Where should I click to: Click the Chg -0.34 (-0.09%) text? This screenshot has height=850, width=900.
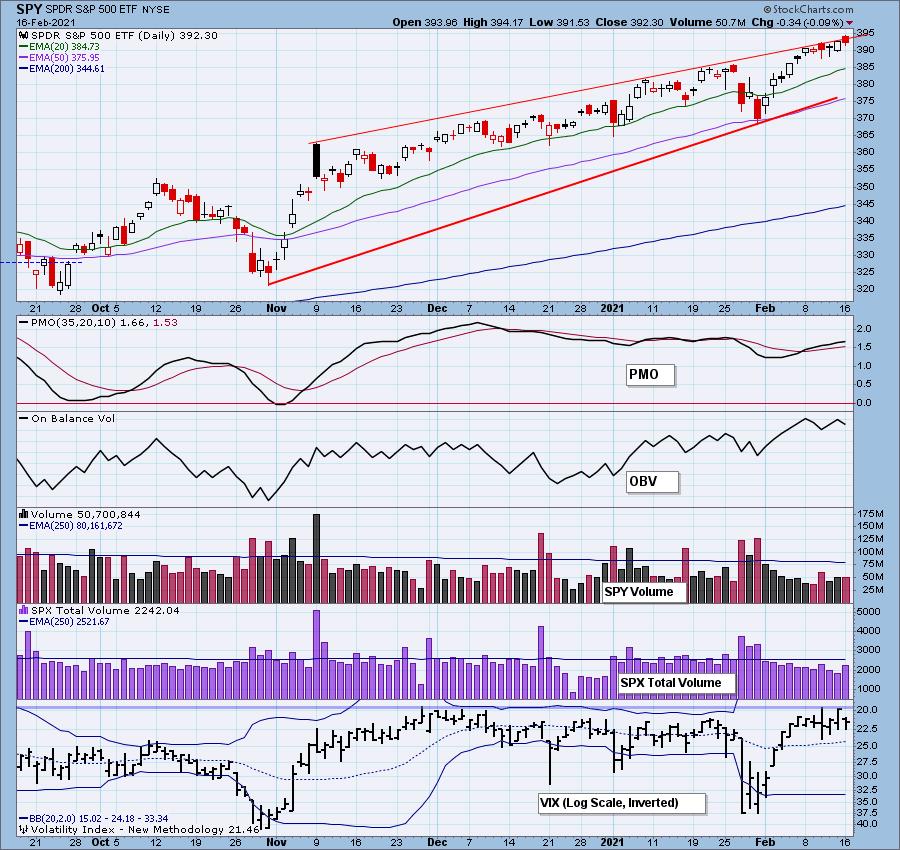pos(797,22)
